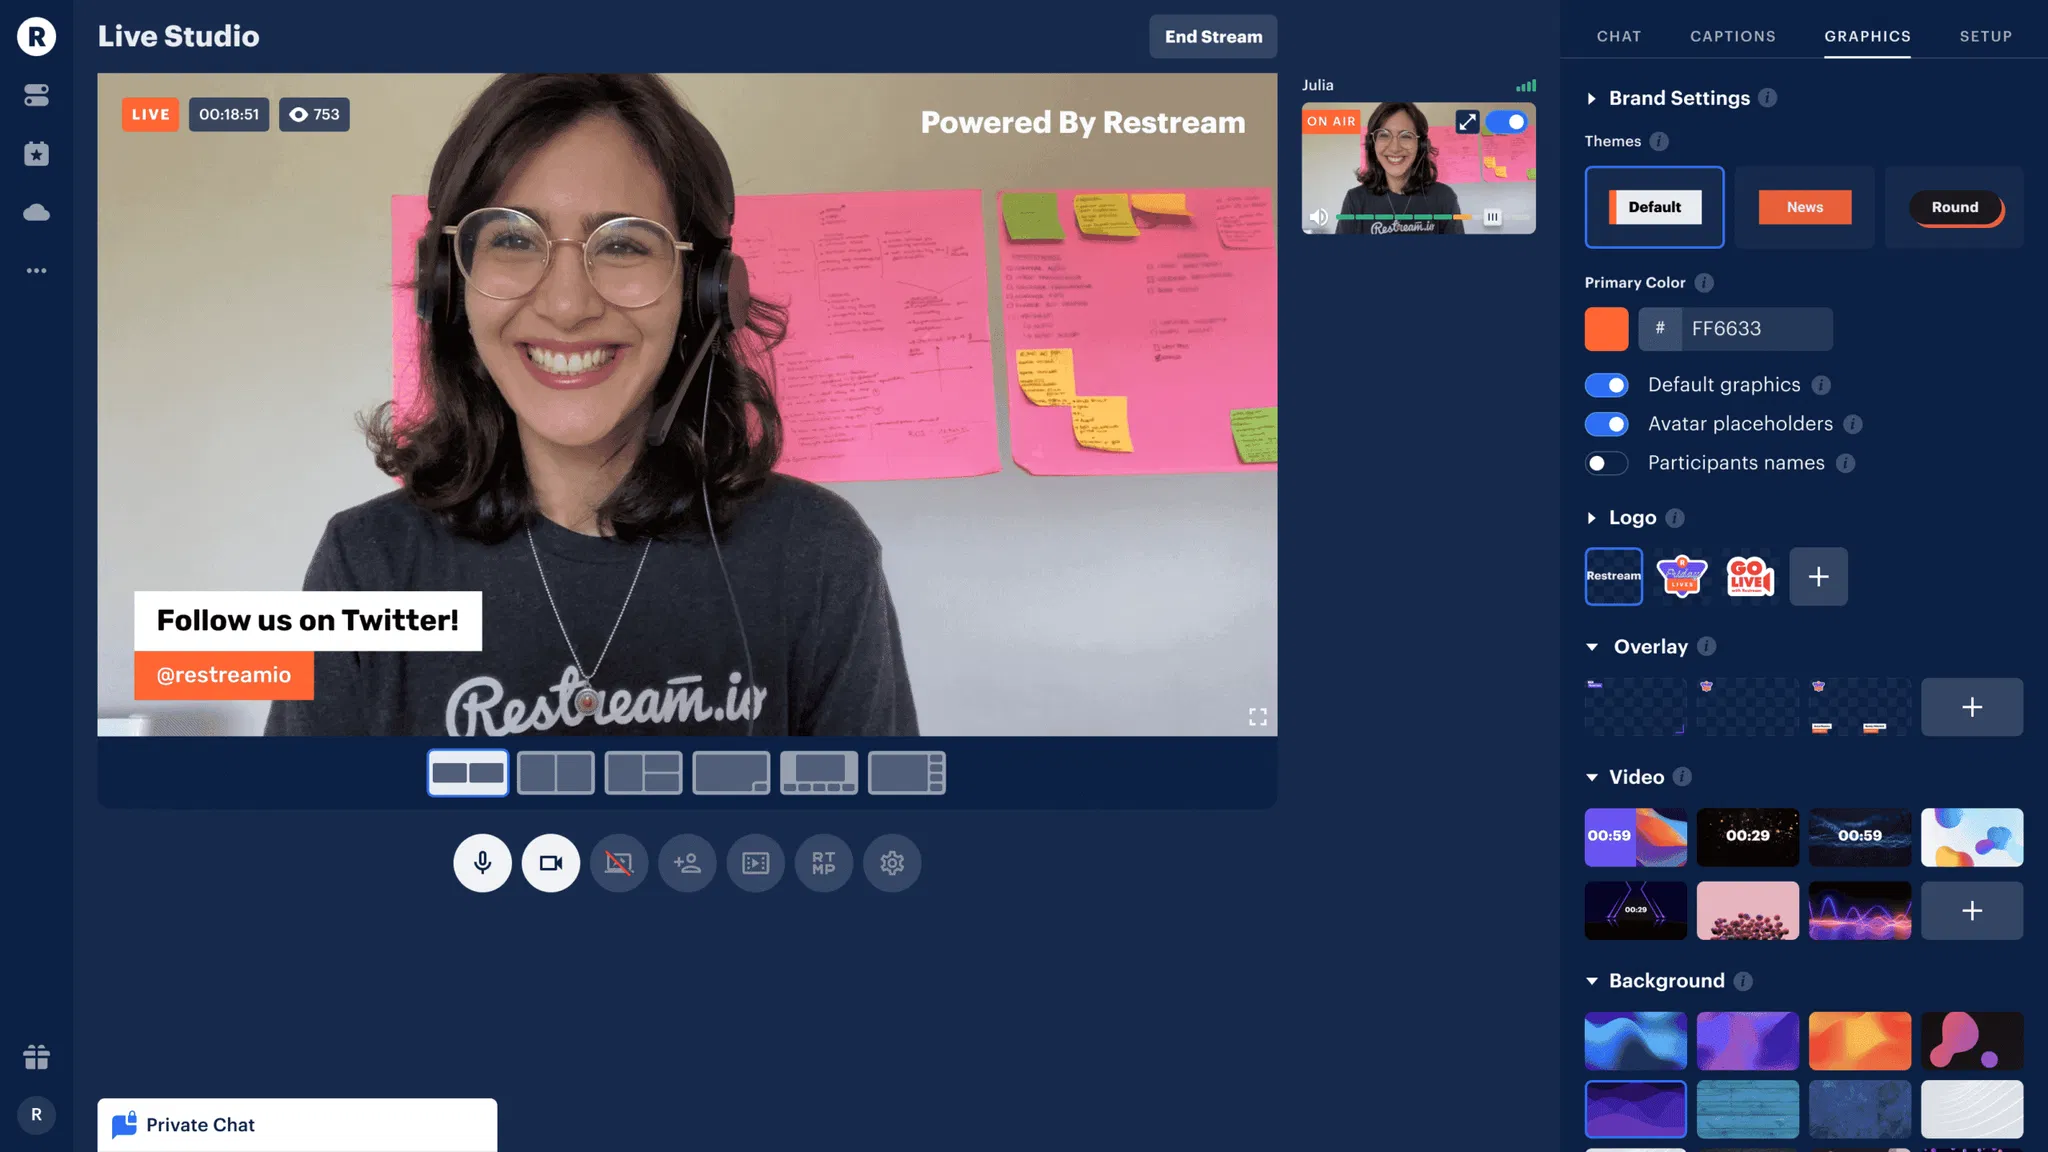Screen dimensions: 2048x1152
Task: Turn off the camera button
Action: click(550, 862)
